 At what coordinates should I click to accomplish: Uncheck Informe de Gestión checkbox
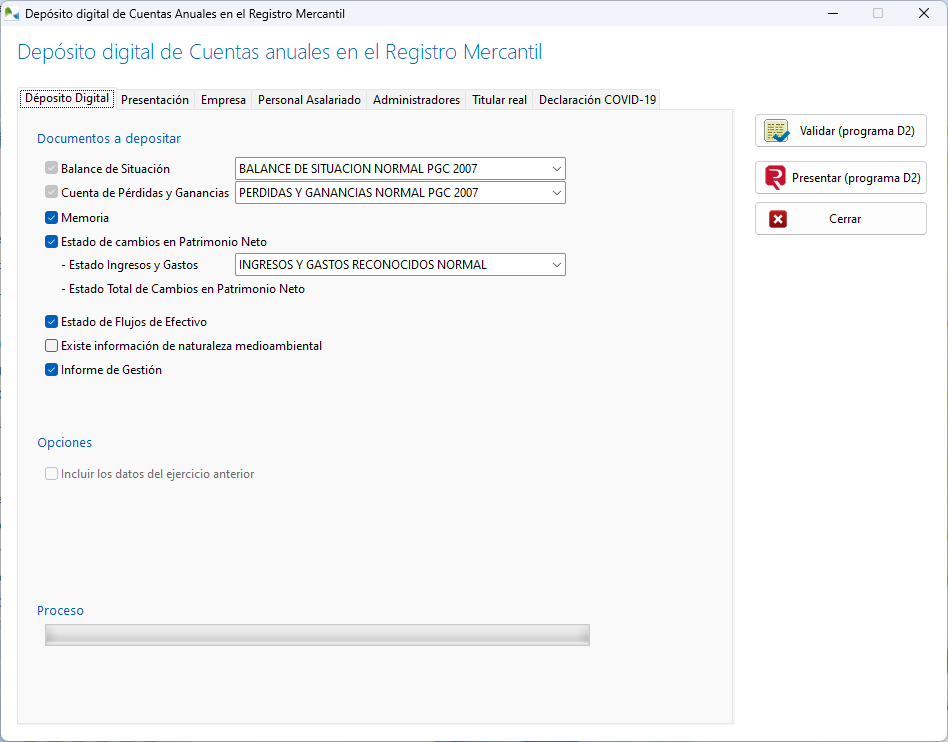[51, 370]
